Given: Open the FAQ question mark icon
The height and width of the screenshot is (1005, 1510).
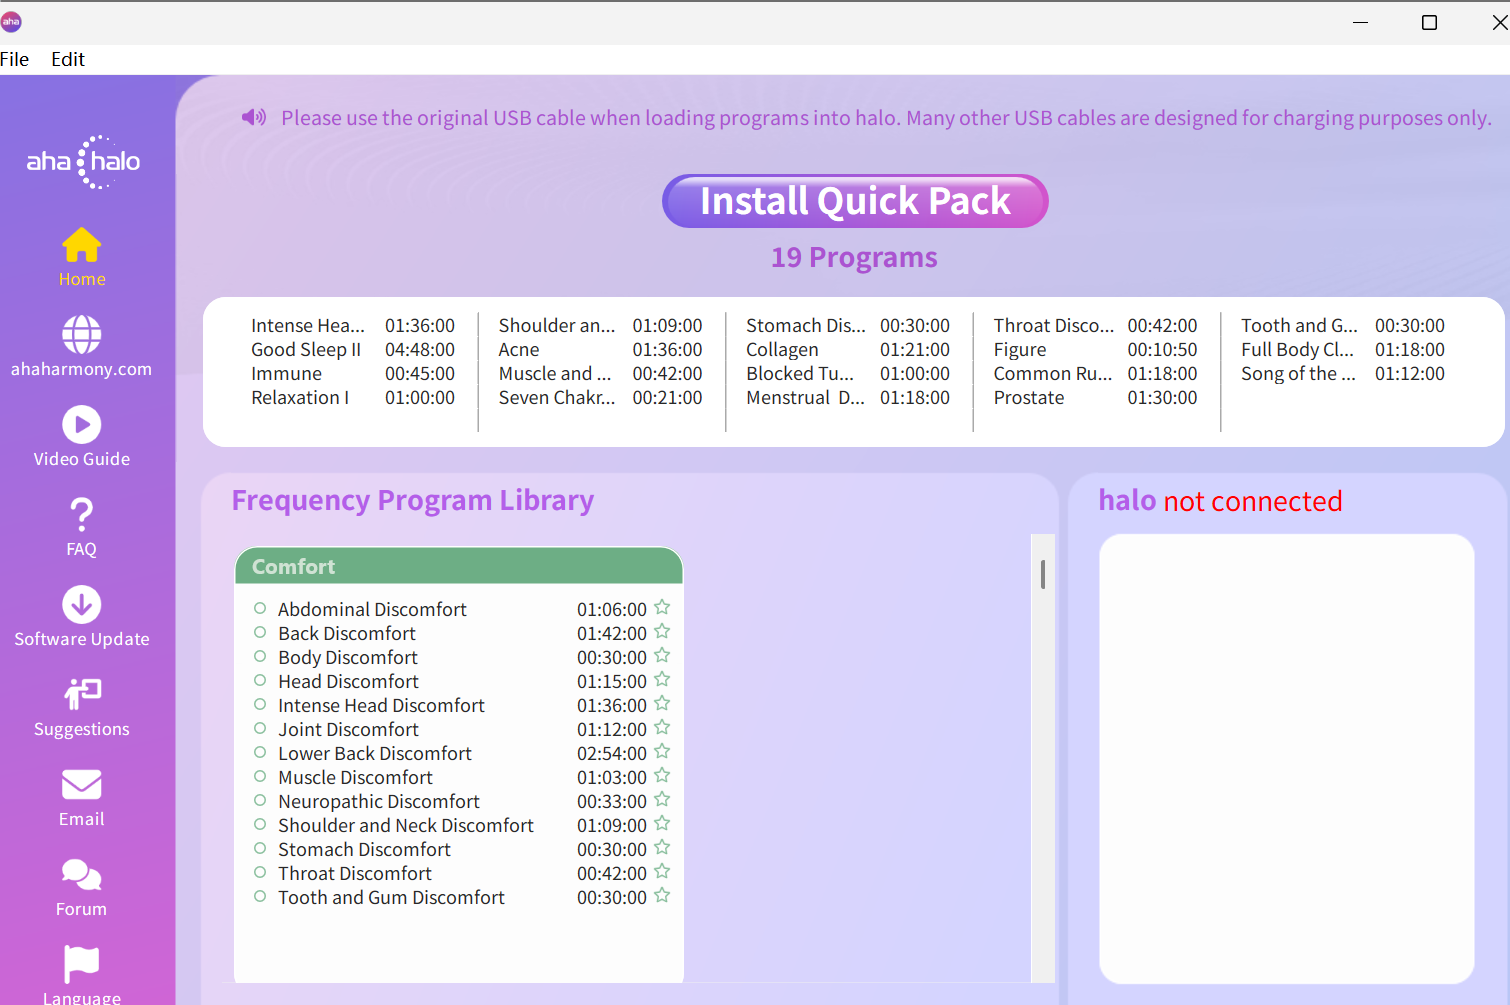Looking at the screenshot, I should tap(81, 515).
